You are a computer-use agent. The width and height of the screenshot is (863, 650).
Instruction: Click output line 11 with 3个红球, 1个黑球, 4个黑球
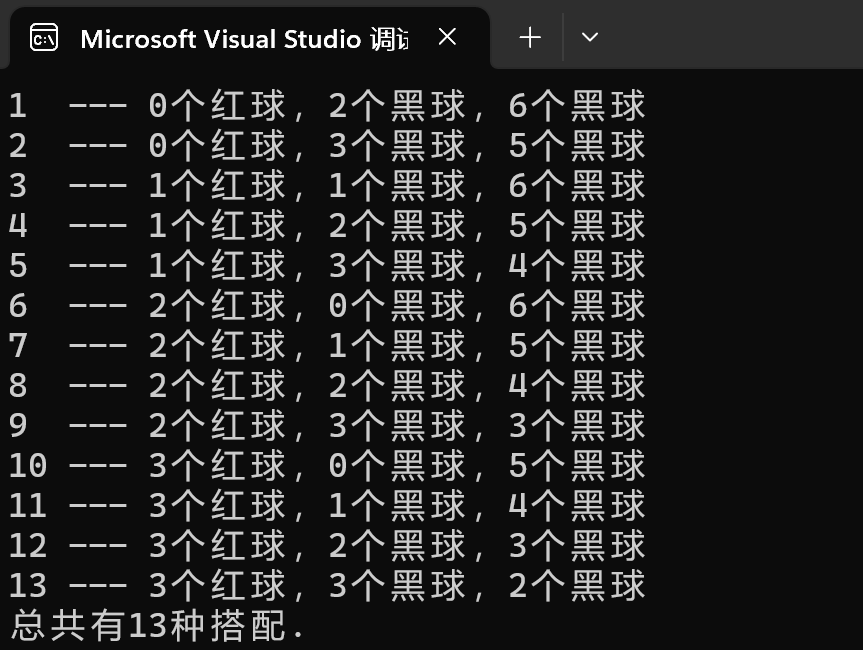(327, 505)
